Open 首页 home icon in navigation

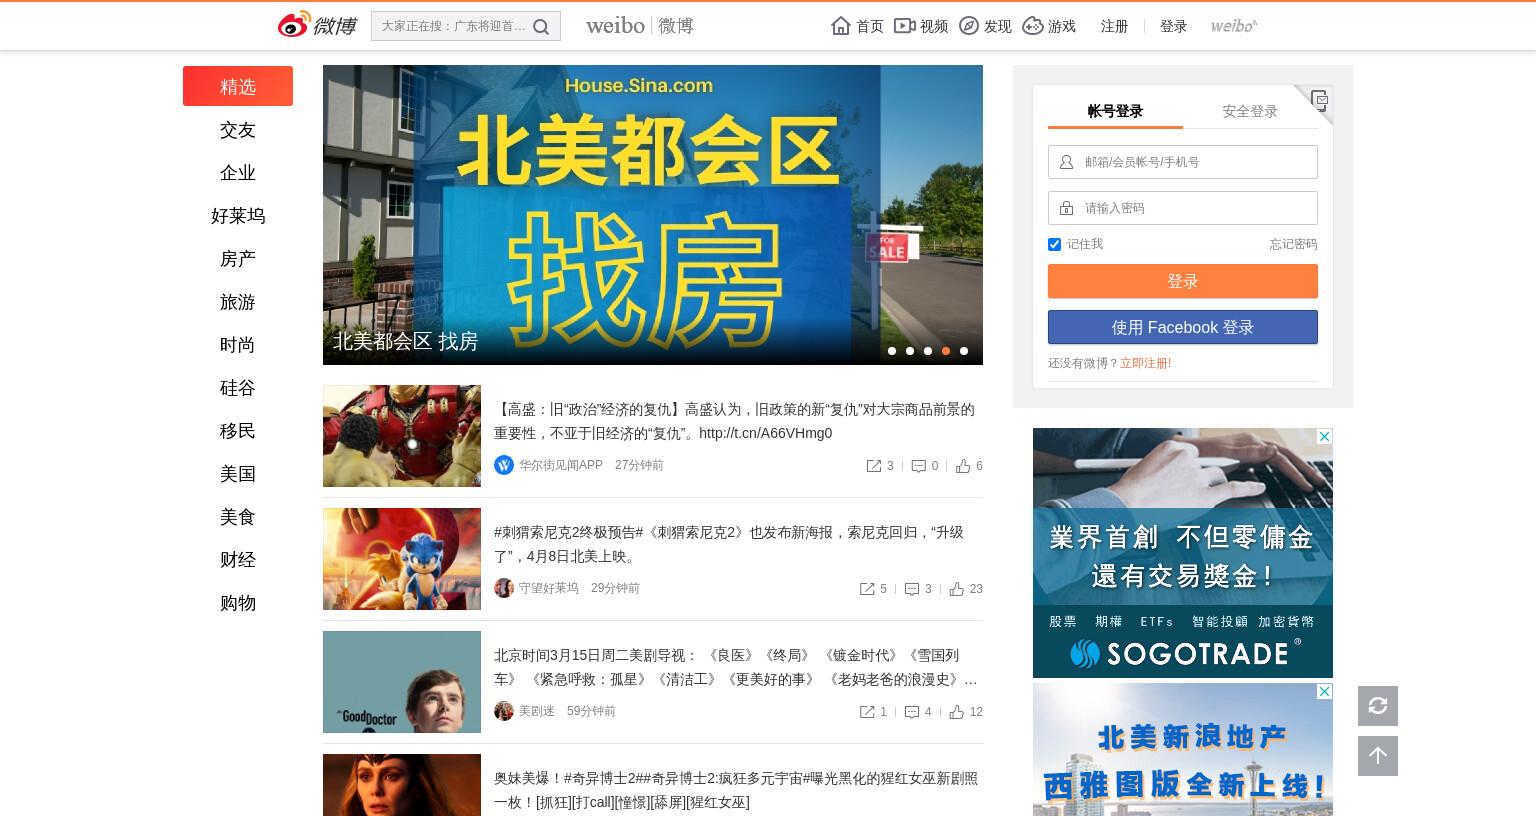coord(841,26)
